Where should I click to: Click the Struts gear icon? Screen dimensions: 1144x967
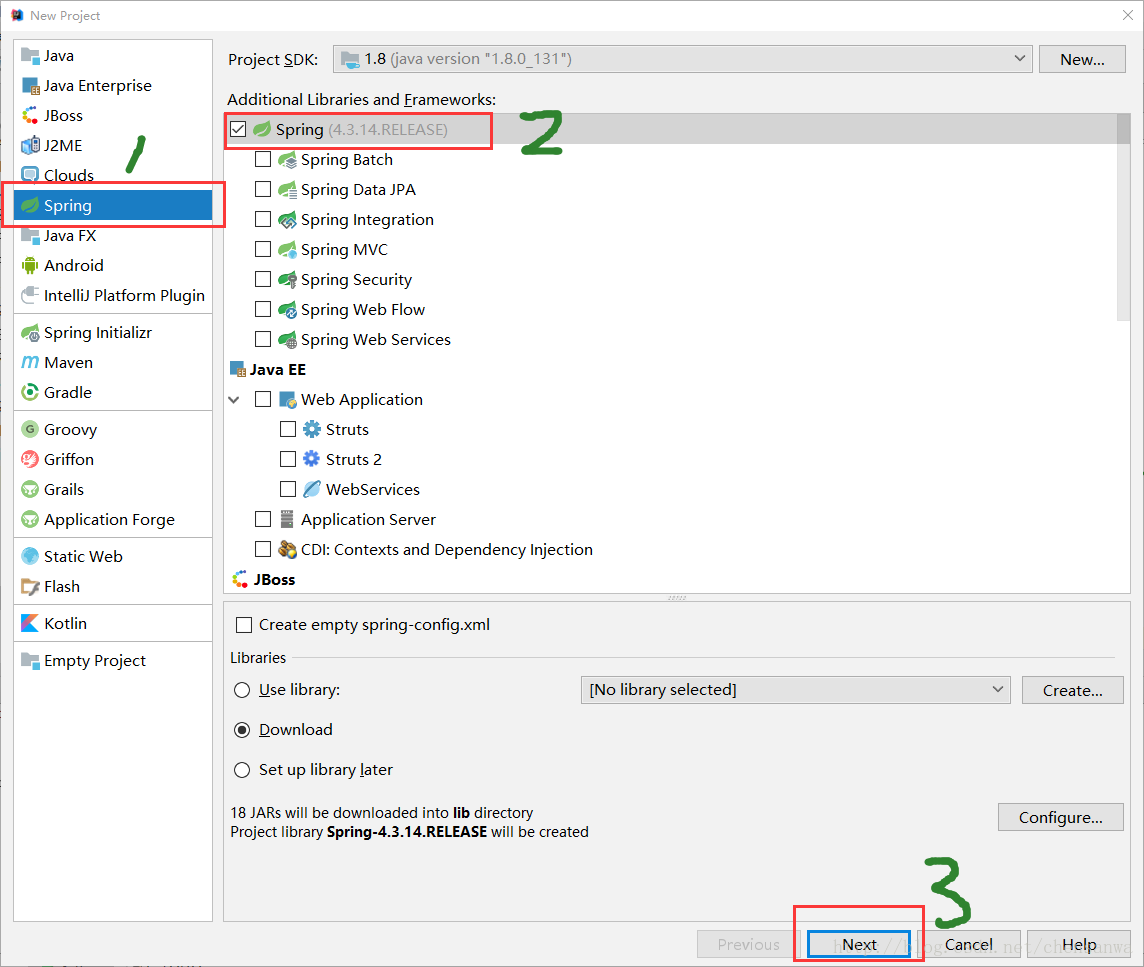click(312, 429)
